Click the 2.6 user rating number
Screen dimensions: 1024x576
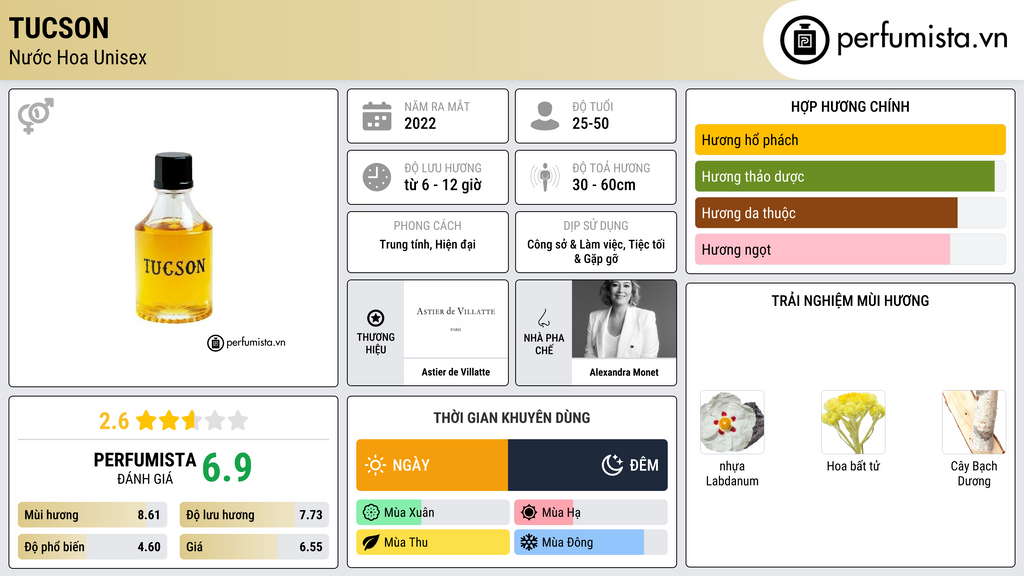tap(114, 421)
